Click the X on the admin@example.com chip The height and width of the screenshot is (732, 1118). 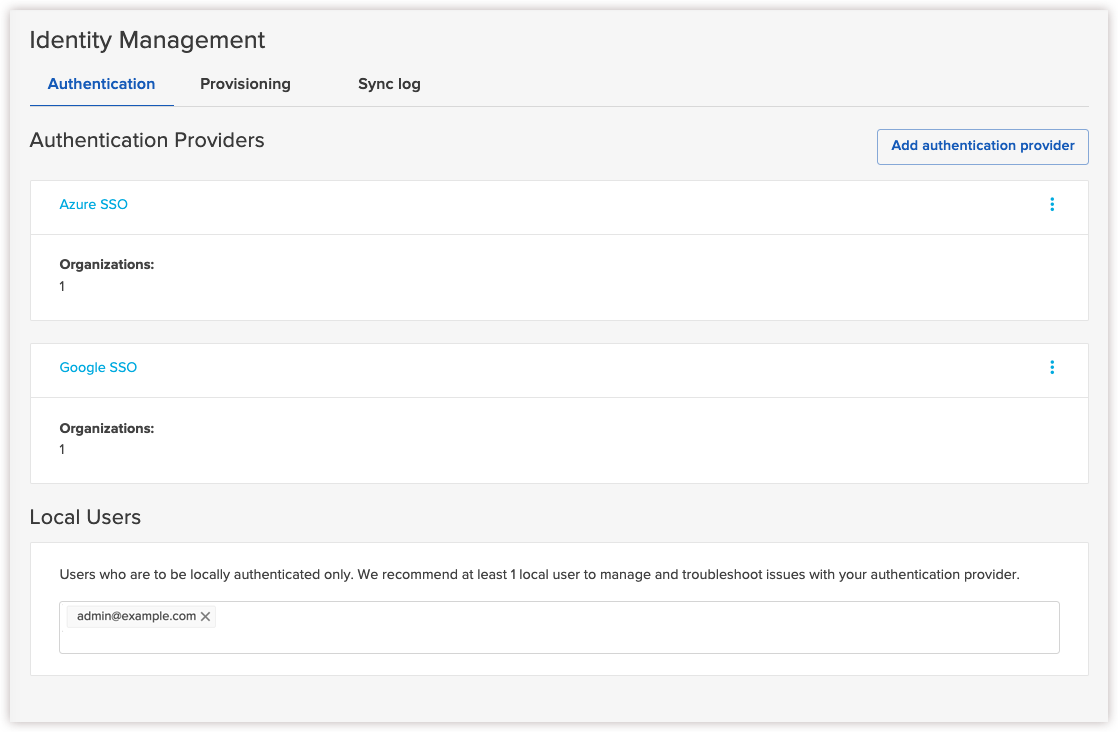(x=206, y=616)
